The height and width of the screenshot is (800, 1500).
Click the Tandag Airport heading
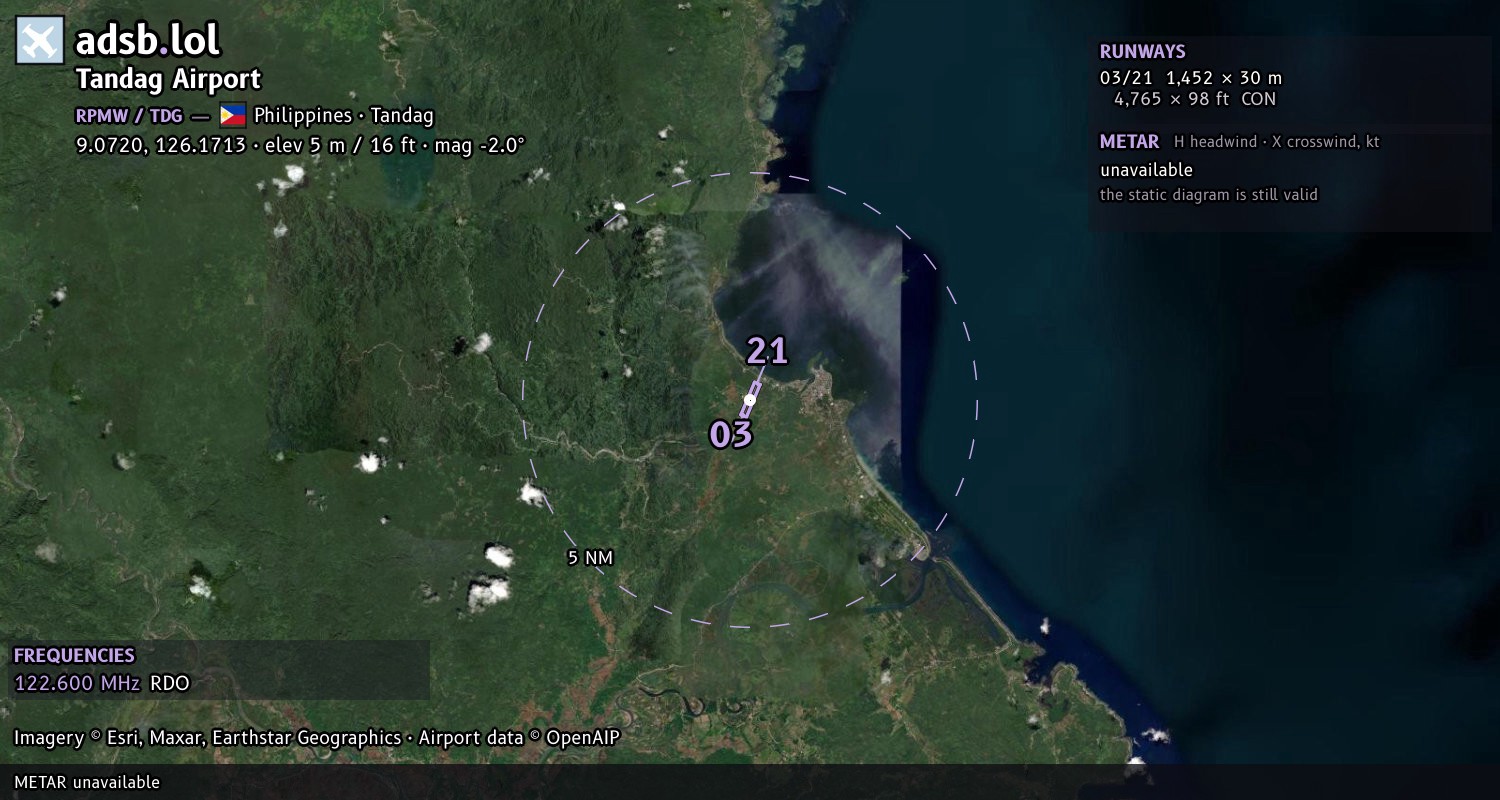tap(168, 79)
